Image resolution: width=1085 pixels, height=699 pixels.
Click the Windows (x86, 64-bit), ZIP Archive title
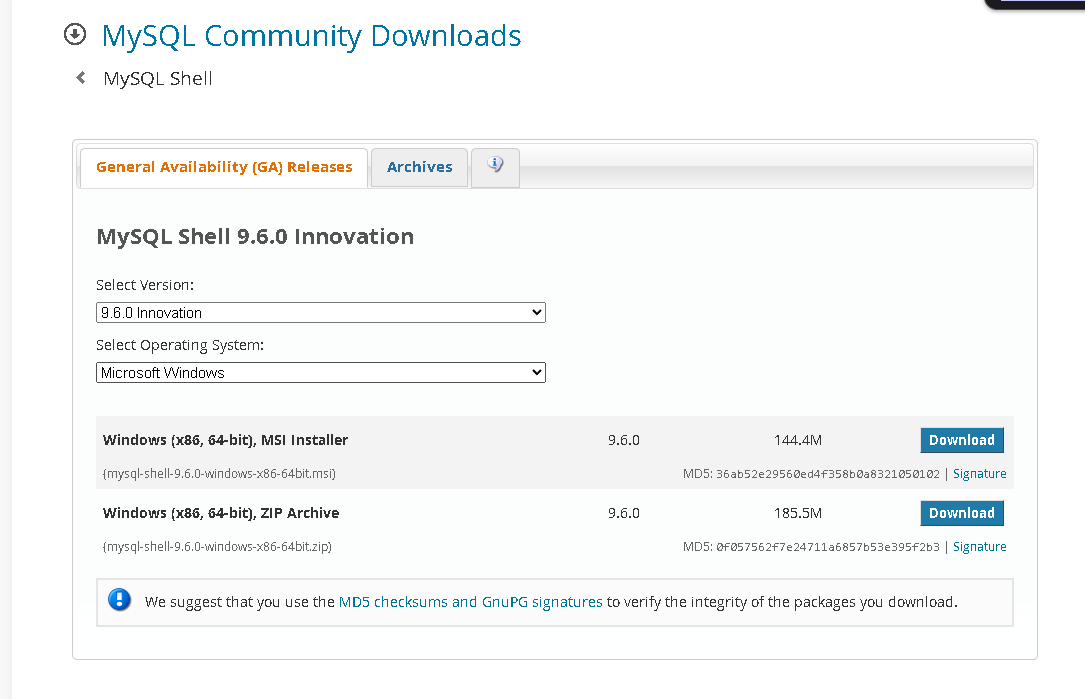[221, 513]
